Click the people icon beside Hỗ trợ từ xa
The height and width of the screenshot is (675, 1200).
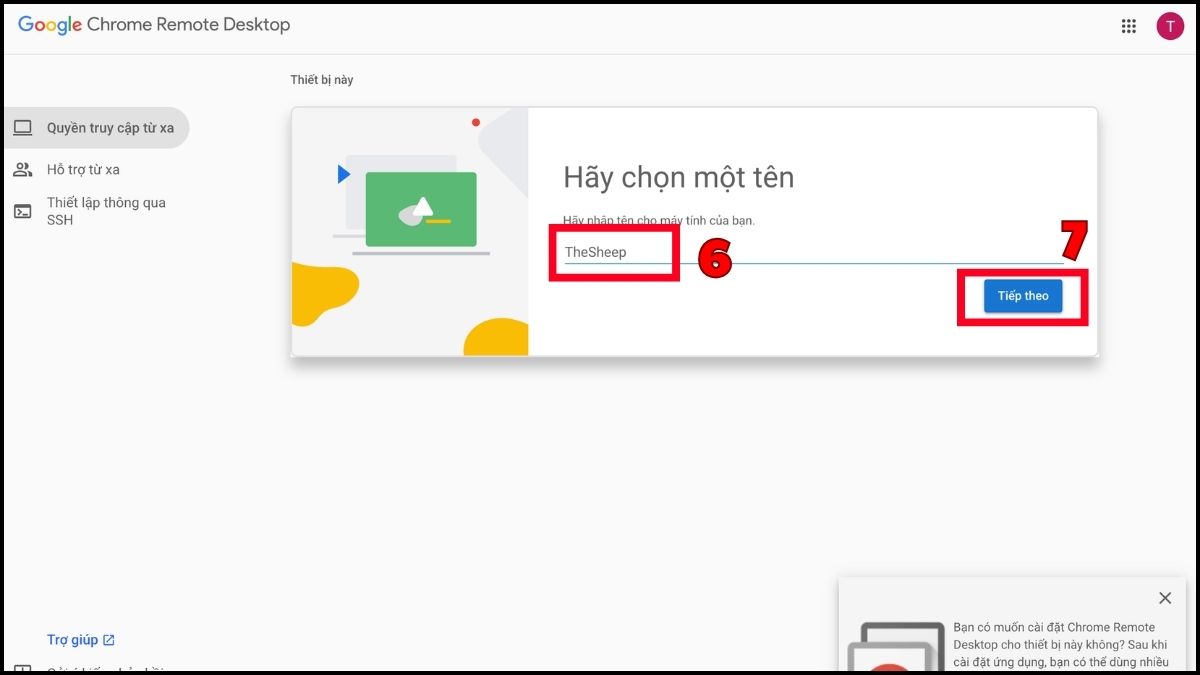(x=22, y=170)
